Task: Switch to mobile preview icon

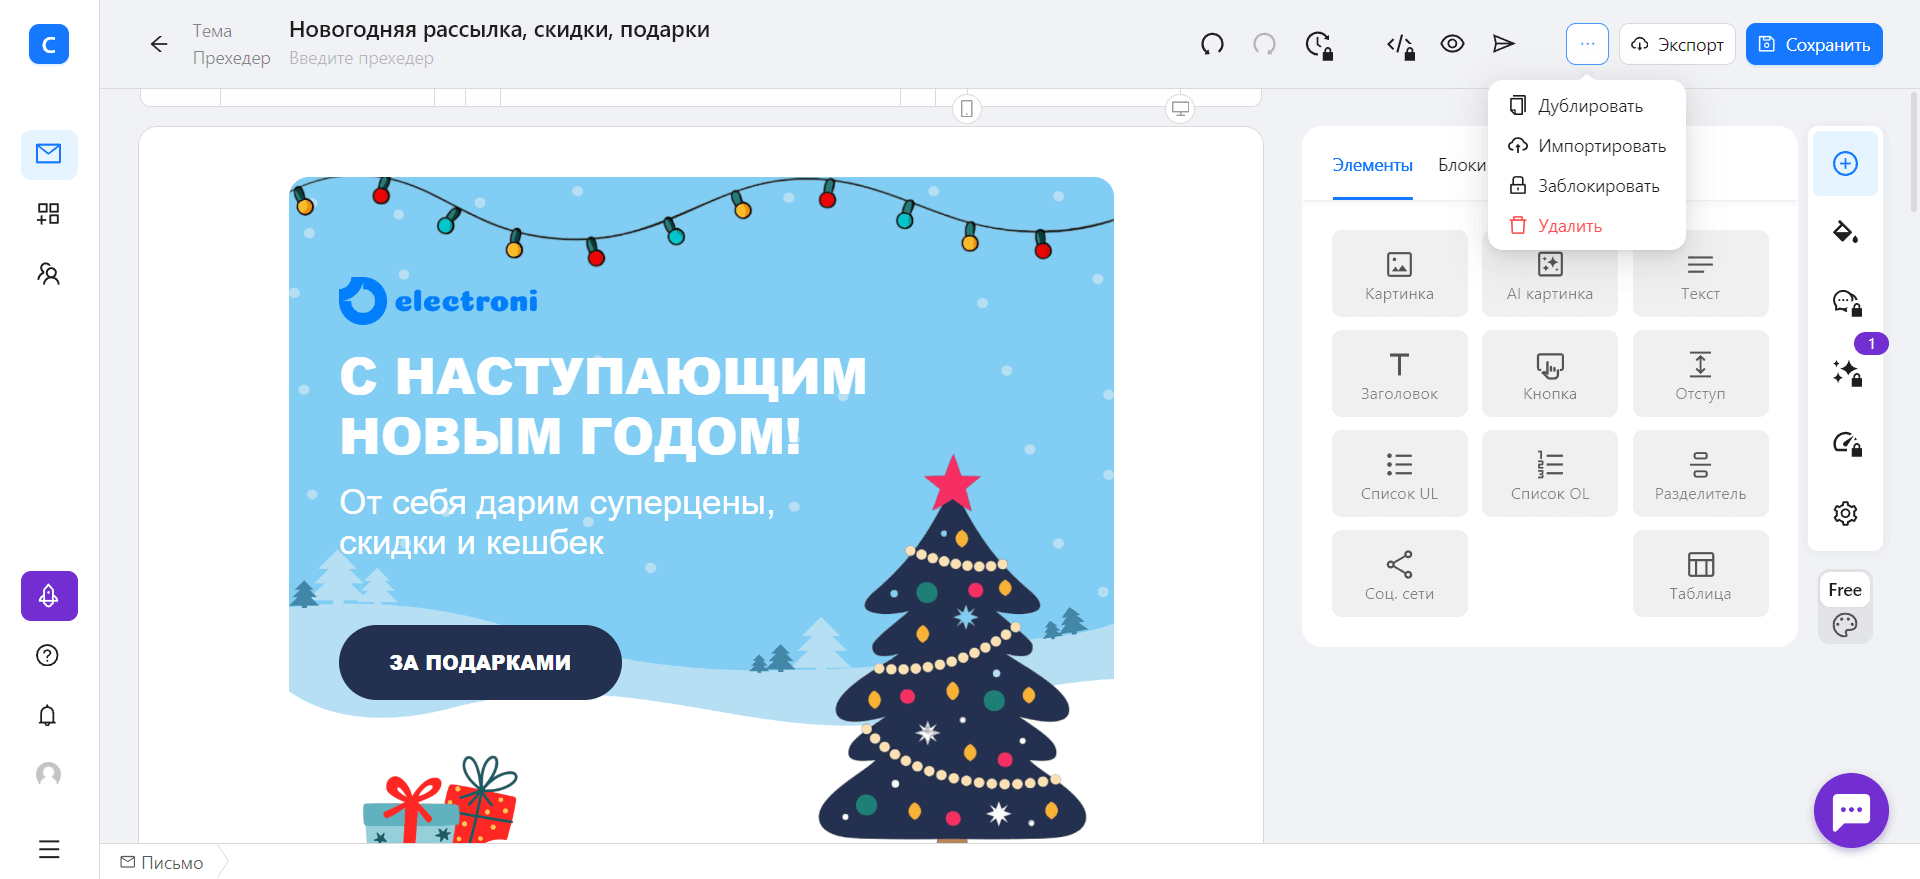Action: click(x=966, y=108)
